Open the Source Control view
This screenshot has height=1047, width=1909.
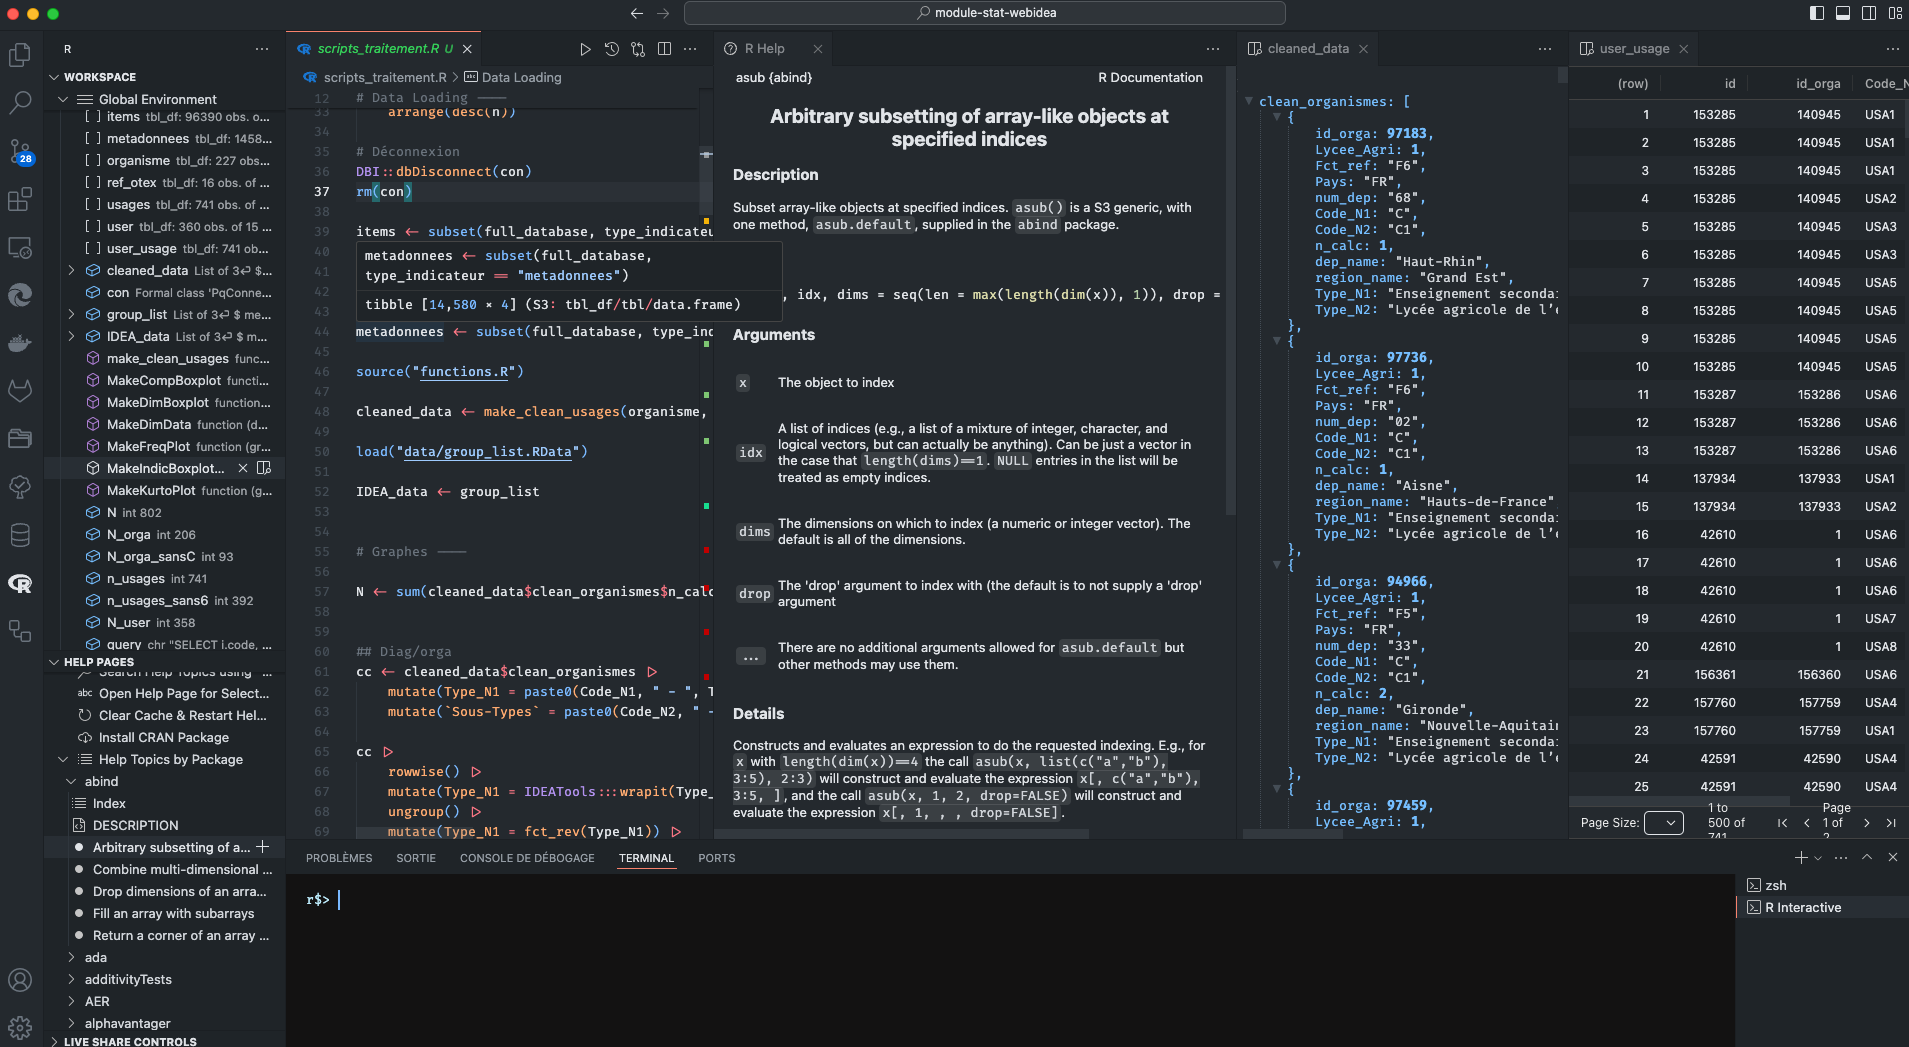click(20, 151)
